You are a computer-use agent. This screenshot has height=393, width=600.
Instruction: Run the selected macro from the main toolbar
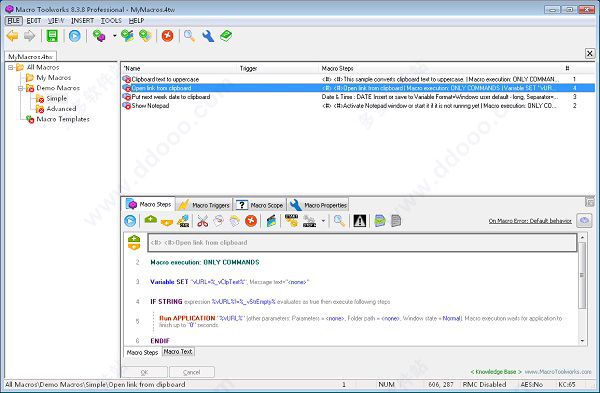(x=75, y=36)
